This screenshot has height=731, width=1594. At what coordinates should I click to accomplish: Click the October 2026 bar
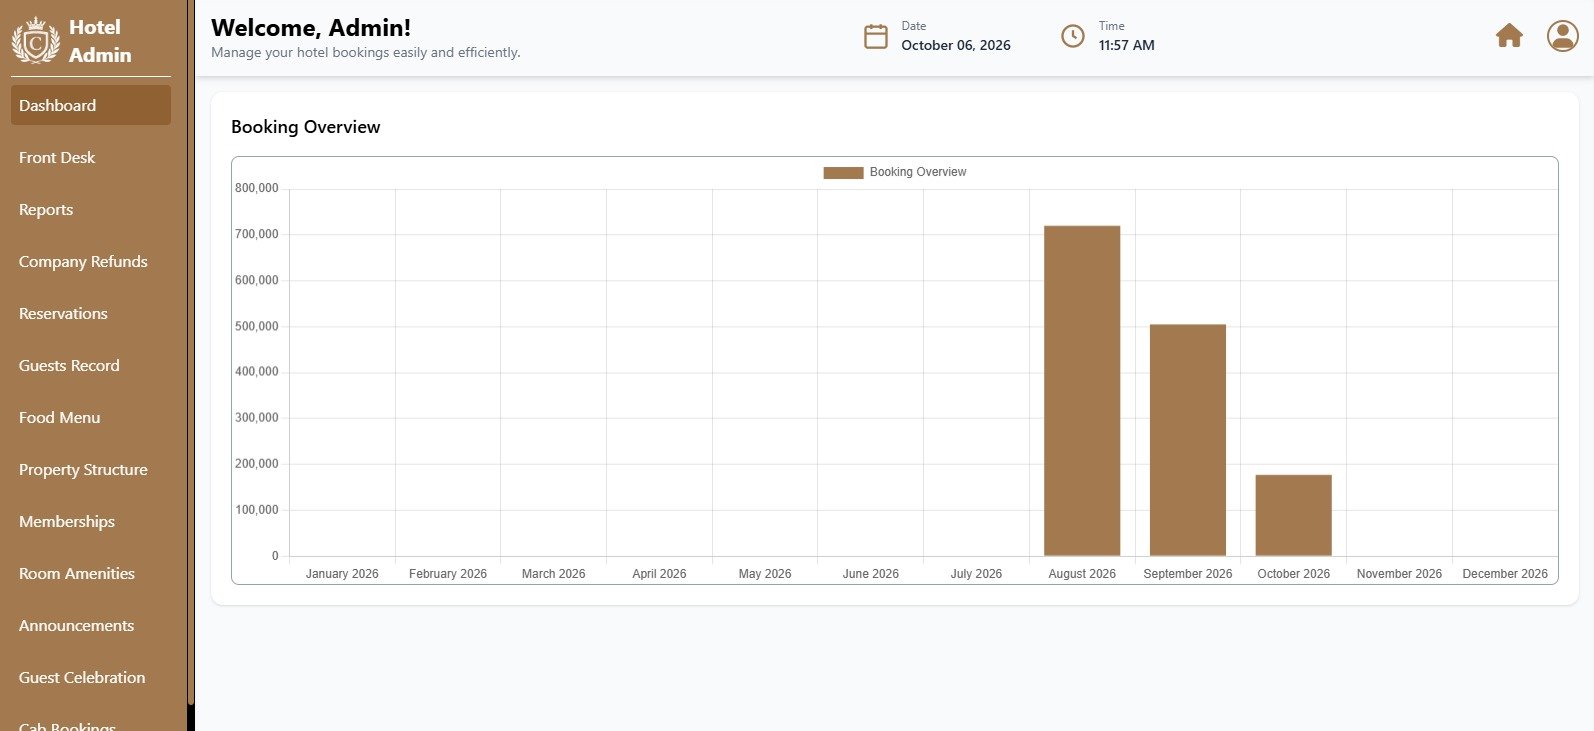click(1294, 515)
